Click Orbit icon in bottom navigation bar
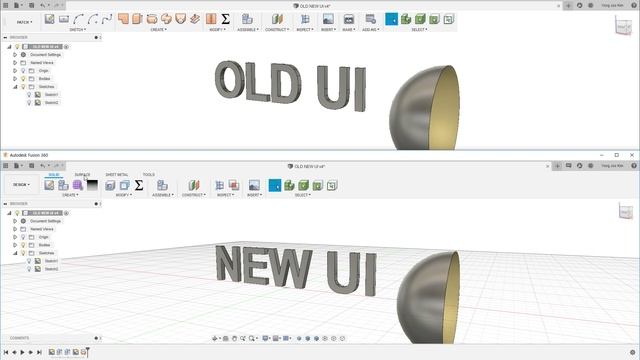The image size is (640, 360). (215, 338)
